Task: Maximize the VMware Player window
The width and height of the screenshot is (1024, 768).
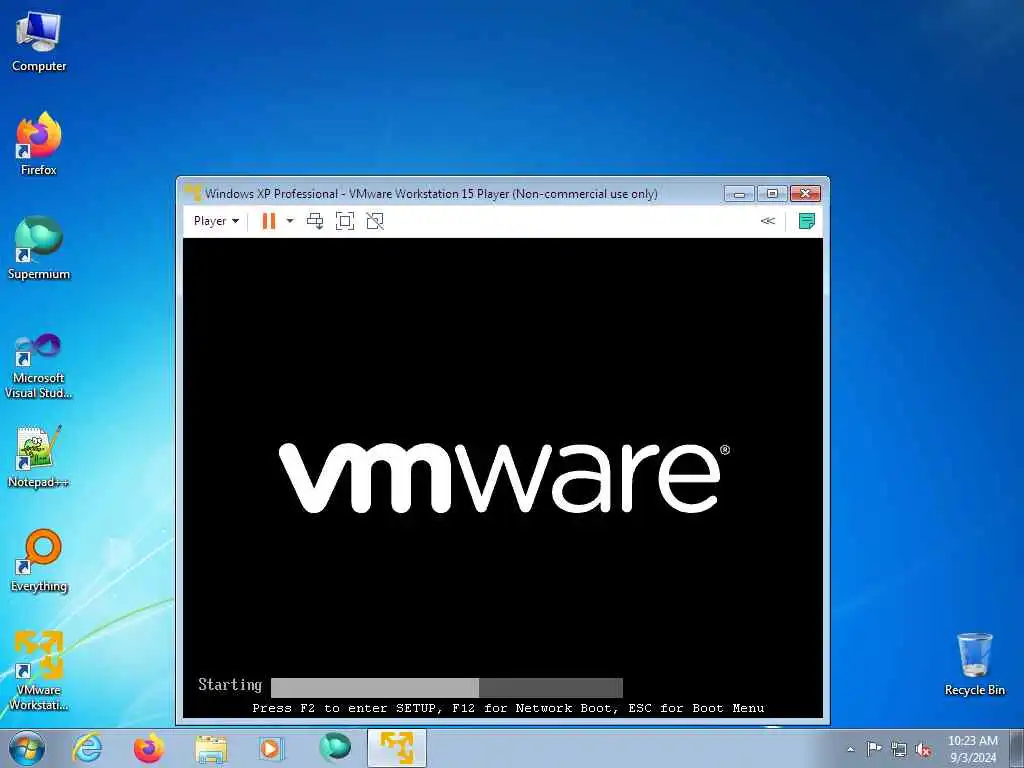Action: tap(772, 193)
